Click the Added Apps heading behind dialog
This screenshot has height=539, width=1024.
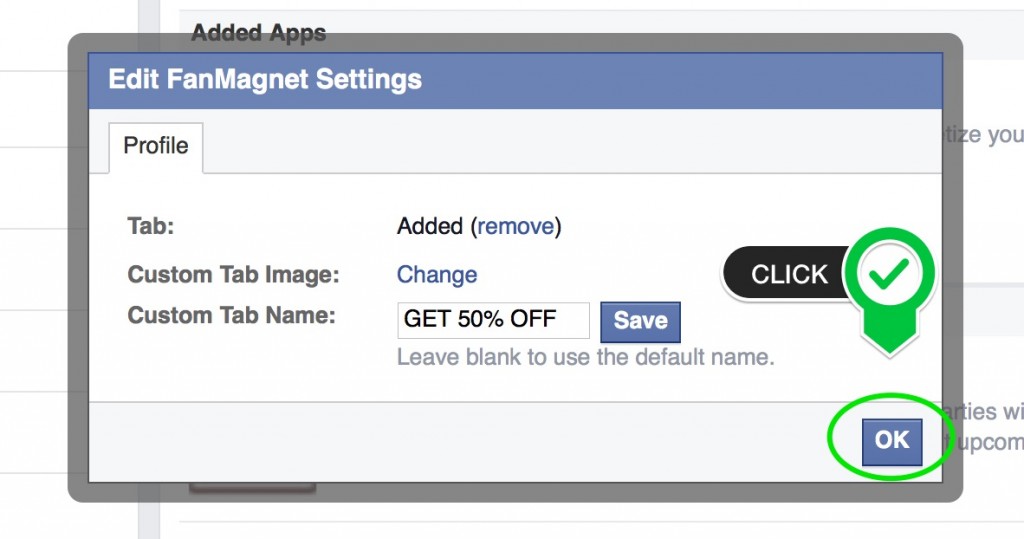[259, 32]
